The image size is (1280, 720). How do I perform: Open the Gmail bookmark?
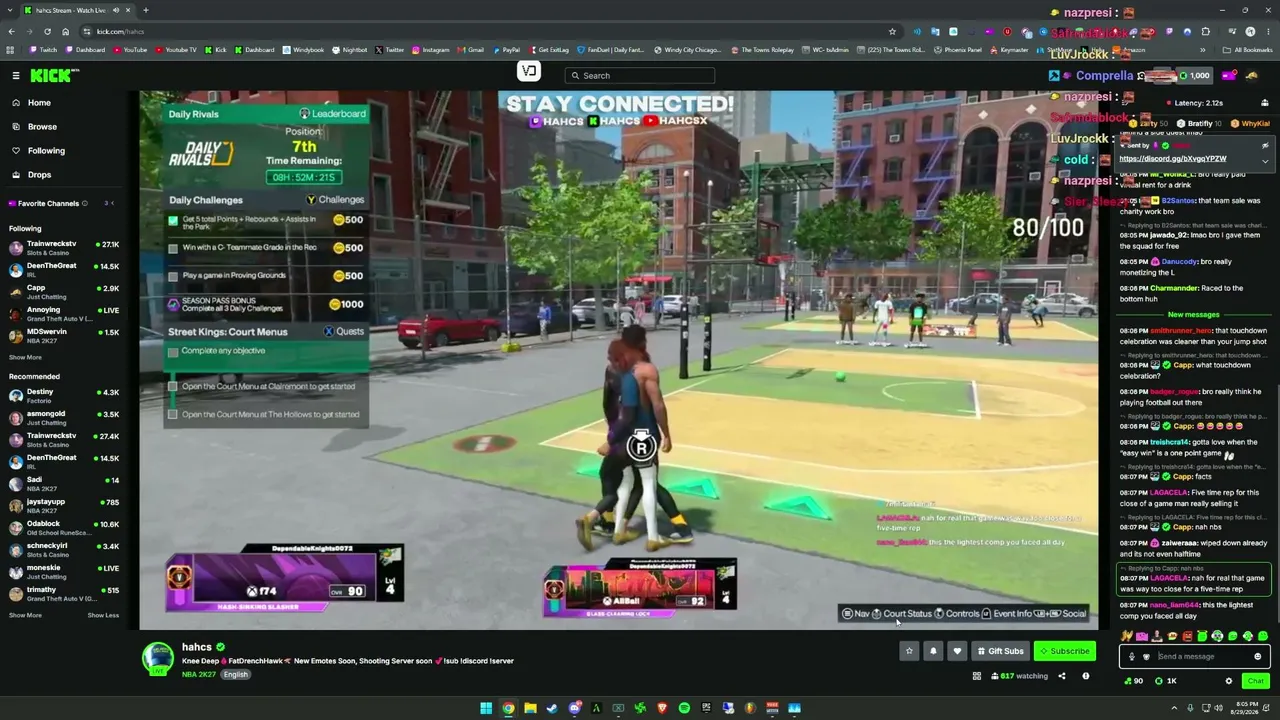[x=470, y=50]
